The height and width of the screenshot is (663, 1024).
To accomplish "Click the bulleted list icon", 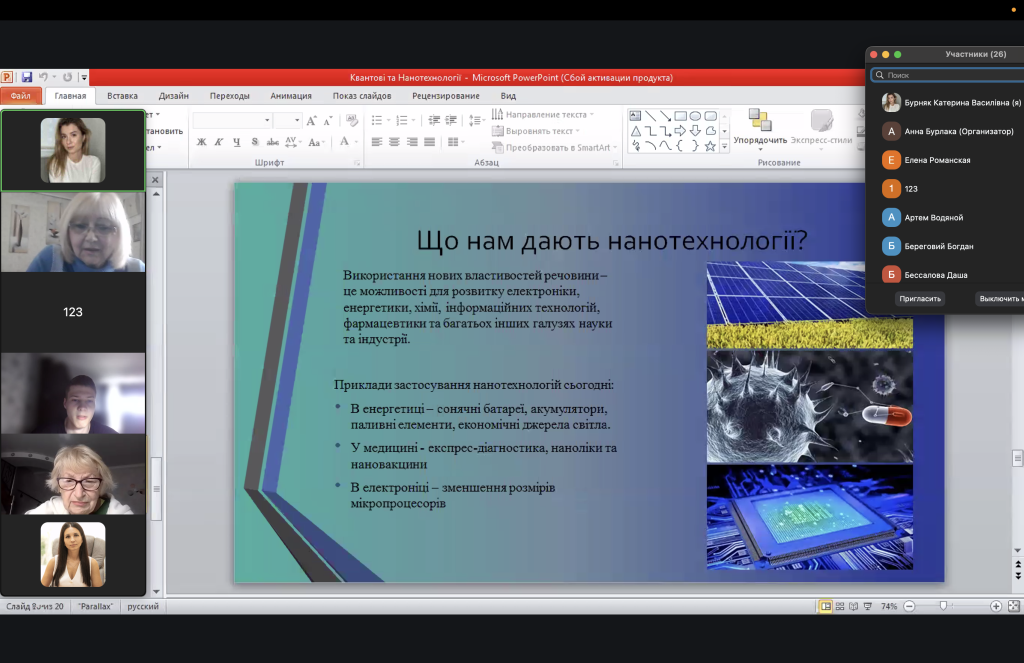I will [377, 120].
